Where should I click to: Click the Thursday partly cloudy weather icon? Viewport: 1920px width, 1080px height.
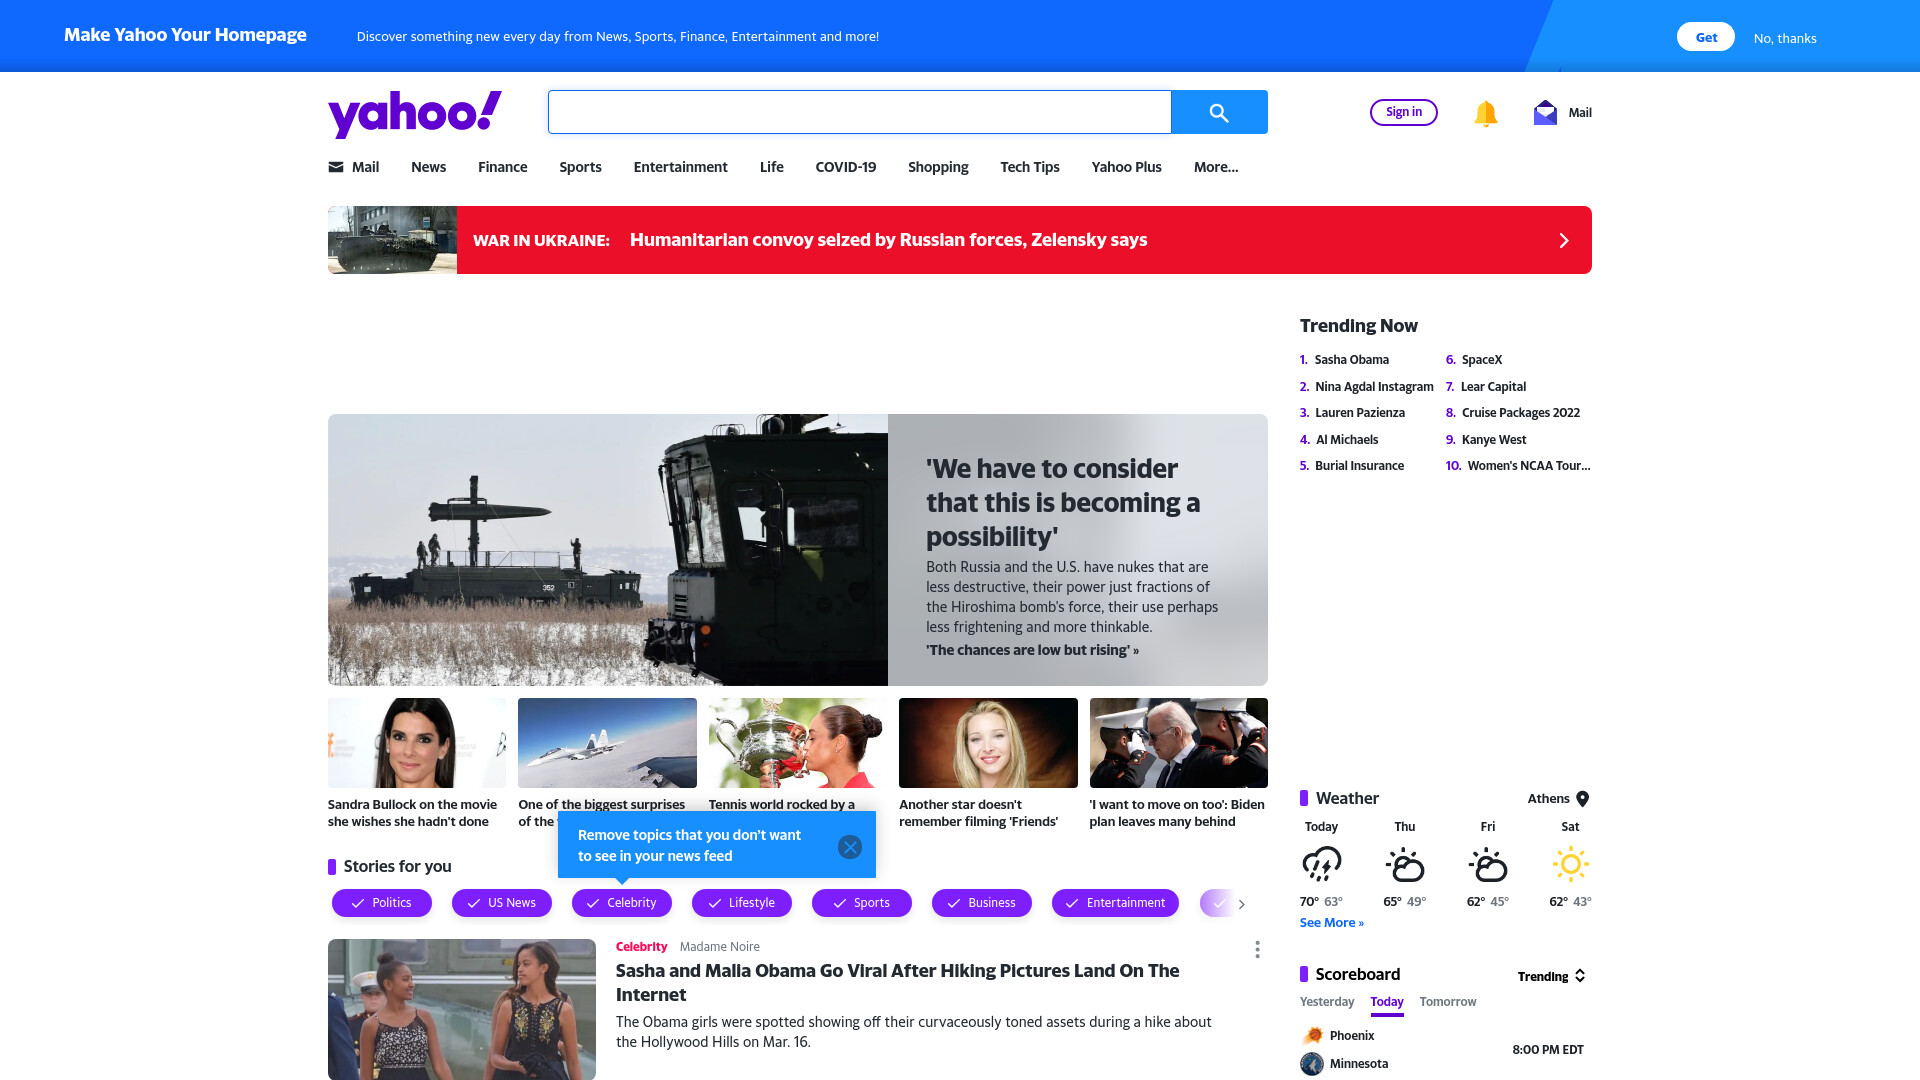tap(1405, 864)
